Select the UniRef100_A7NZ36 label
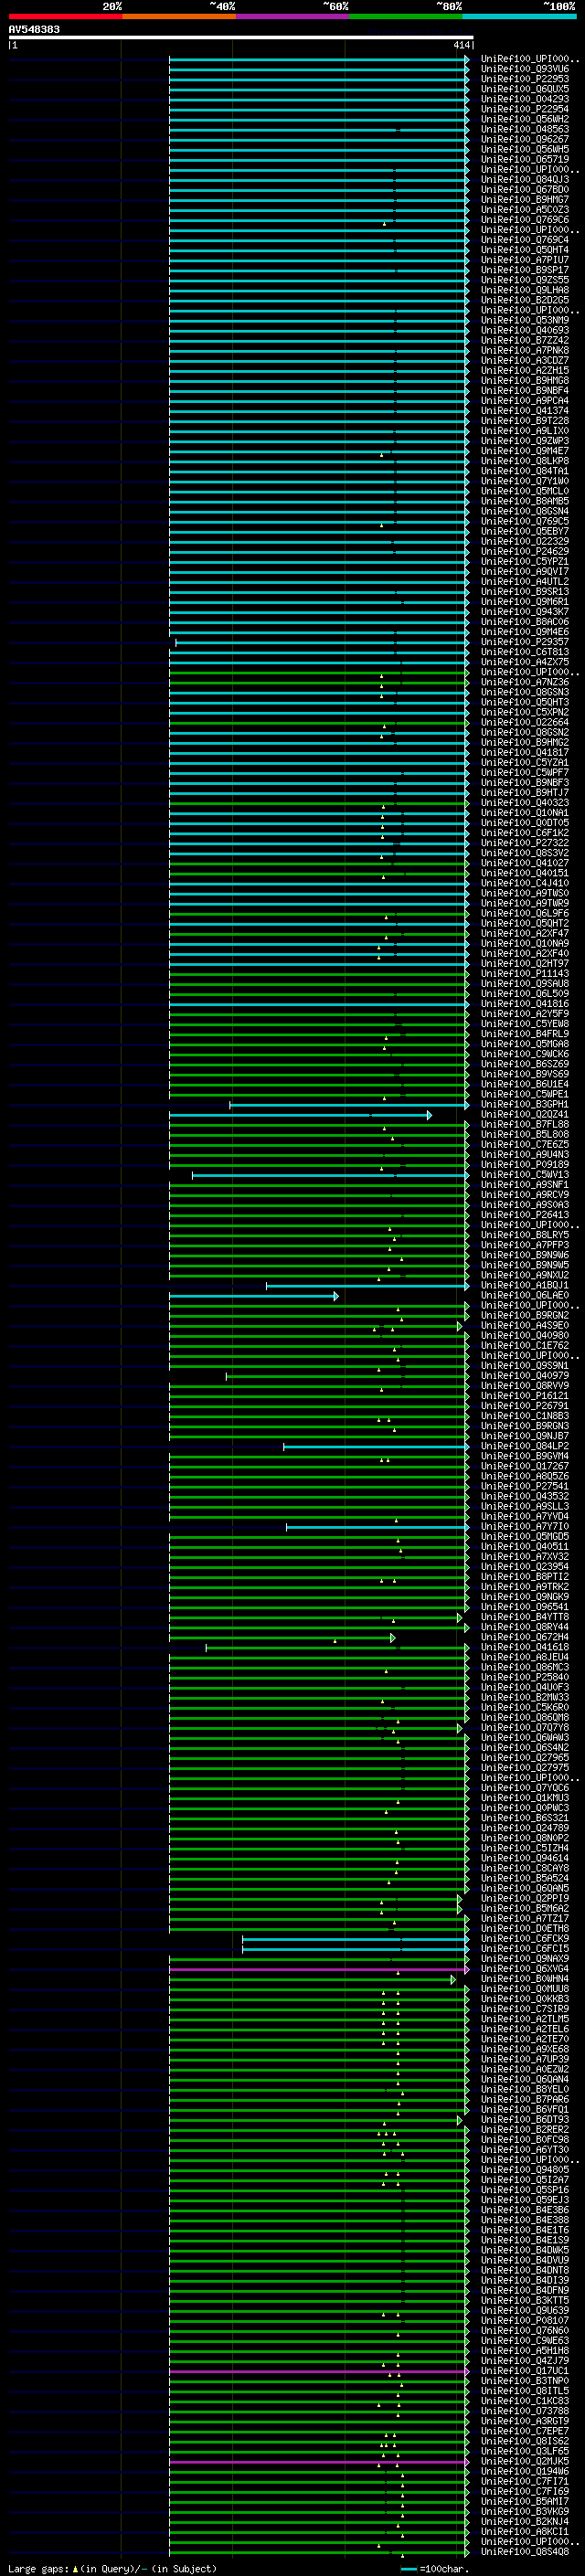Viewport: 585px width, 2576px height. click(x=525, y=682)
